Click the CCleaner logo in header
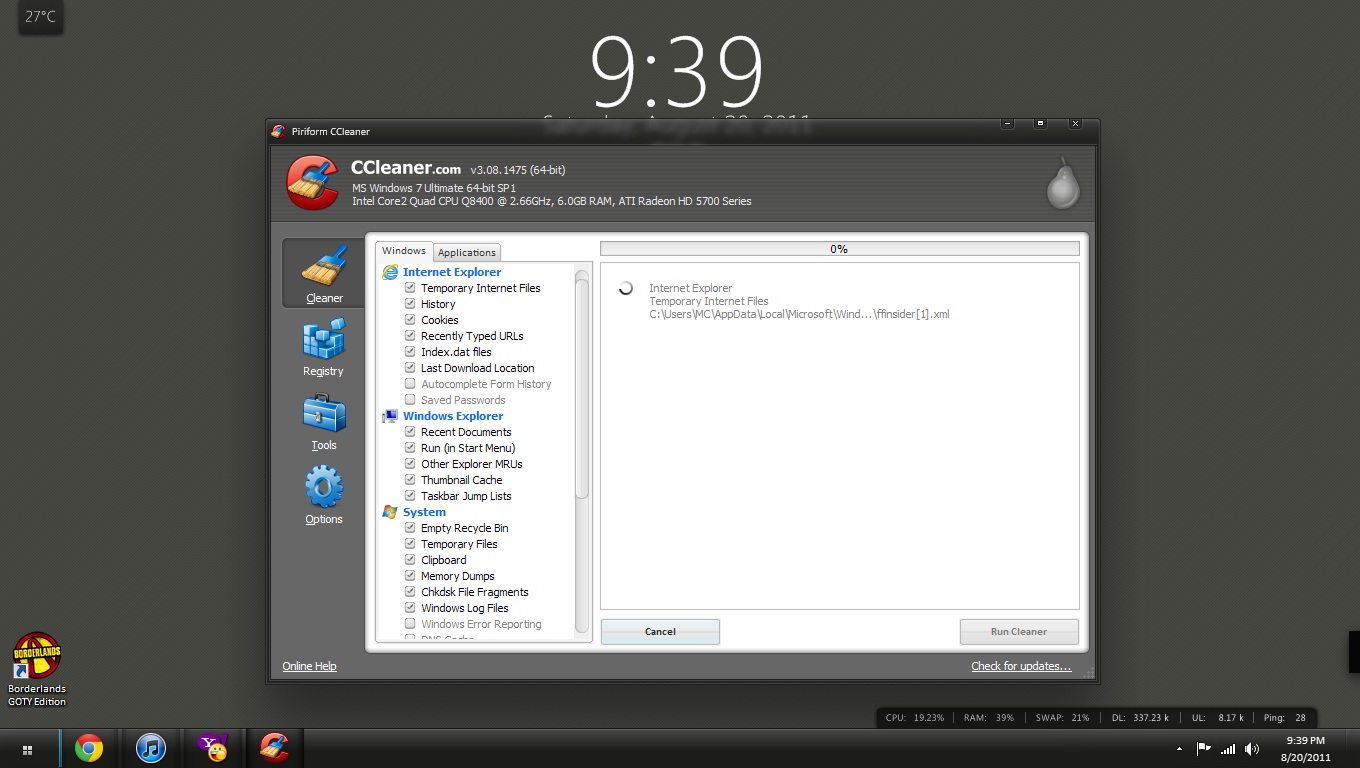The width and height of the screenshot is (1360, 768). coord(313,183)
